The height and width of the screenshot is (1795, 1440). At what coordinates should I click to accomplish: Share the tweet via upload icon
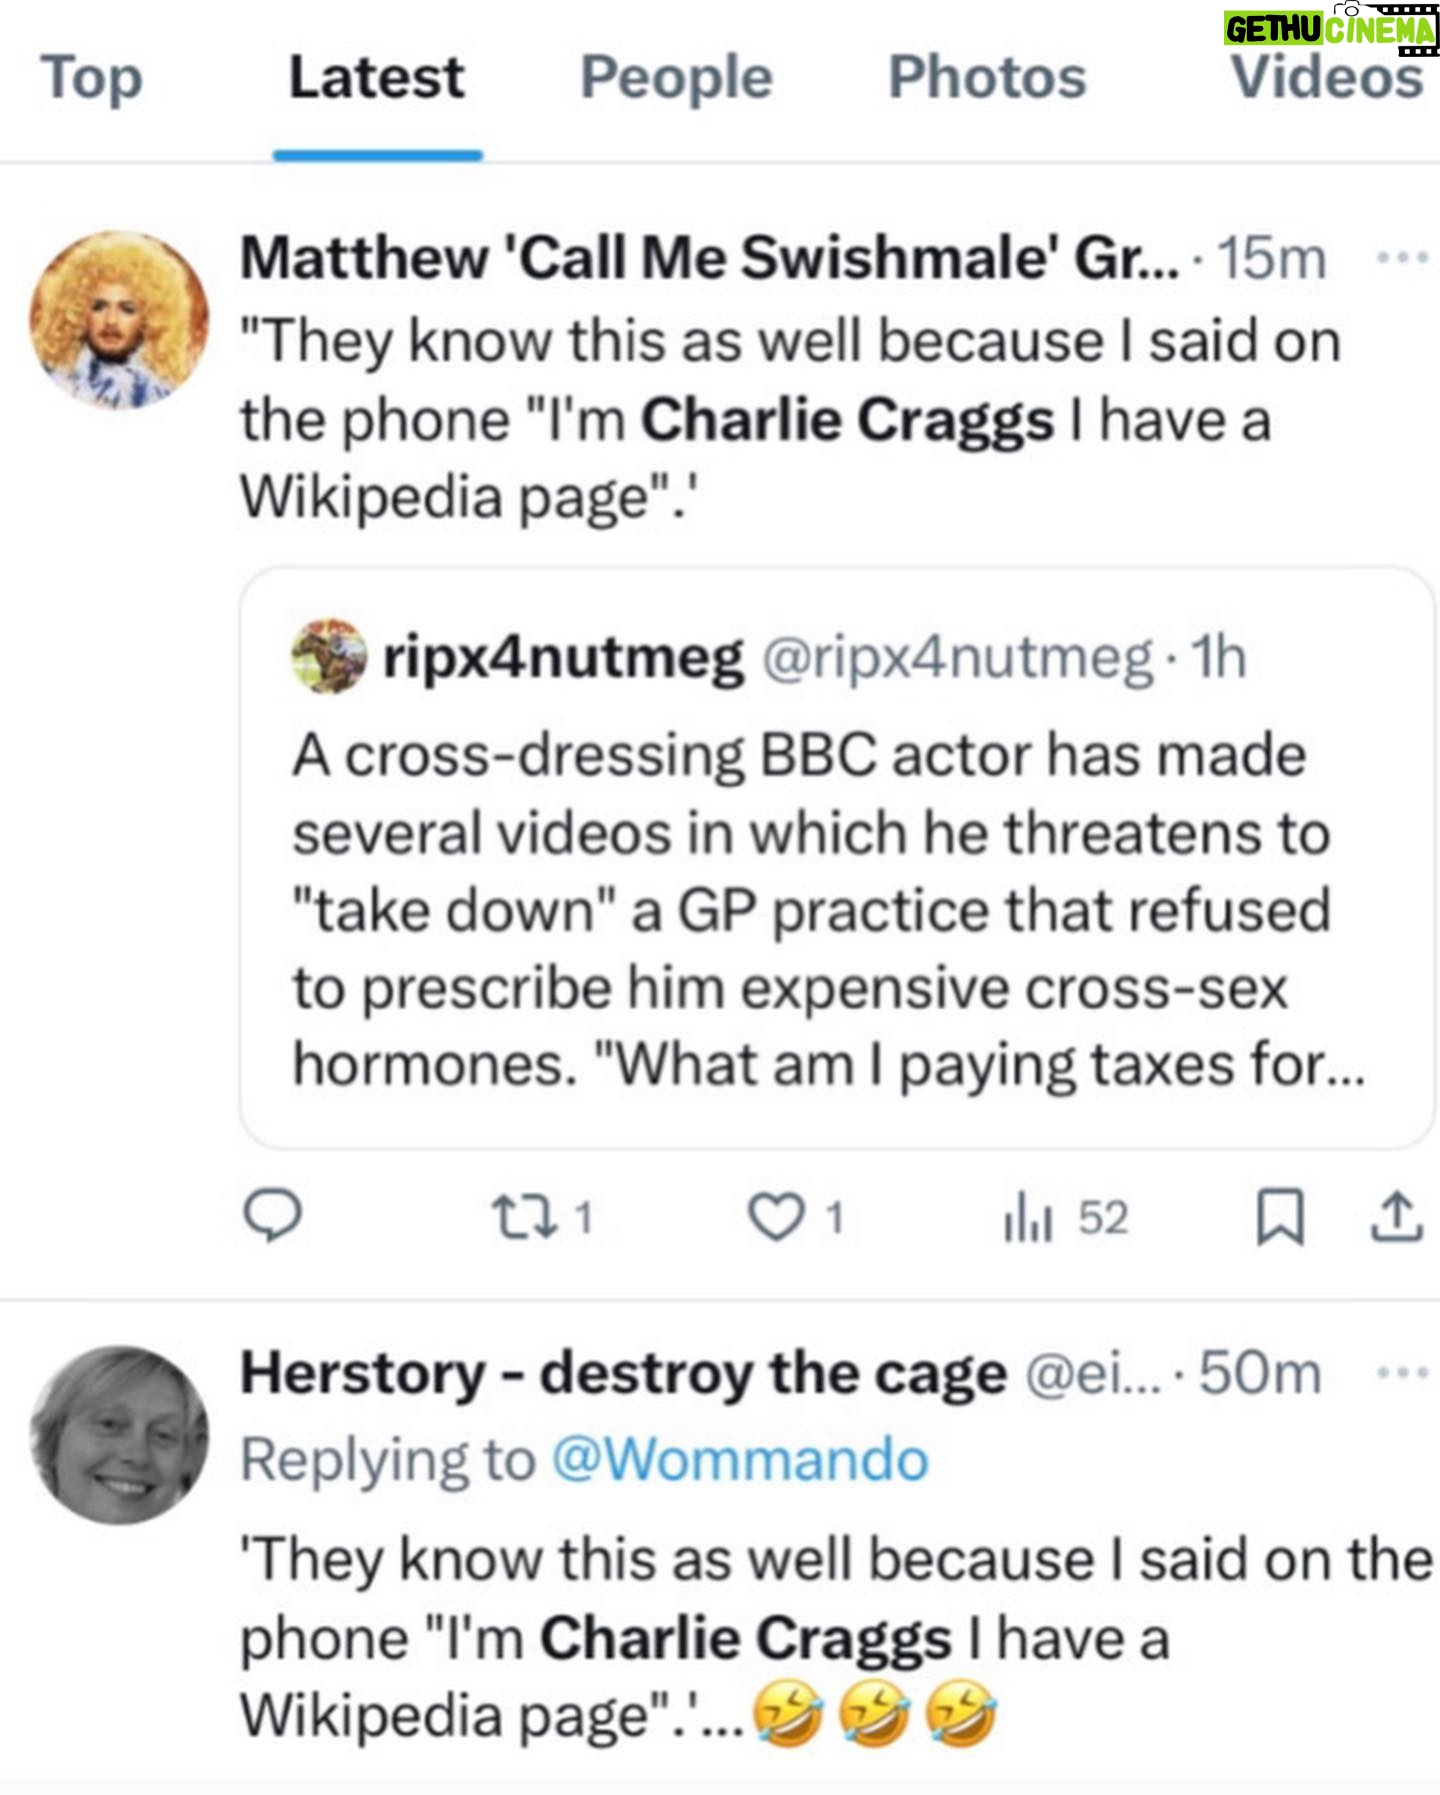pyautogui.click(x=1396, y=1217)
